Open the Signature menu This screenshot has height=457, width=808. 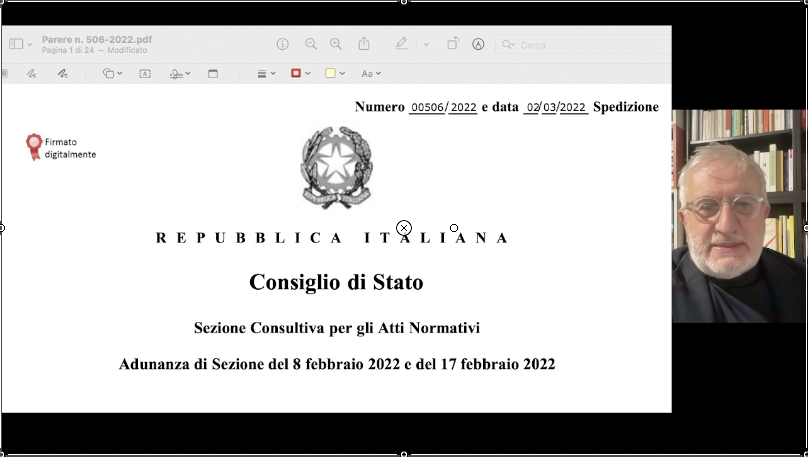pos(180,73)
